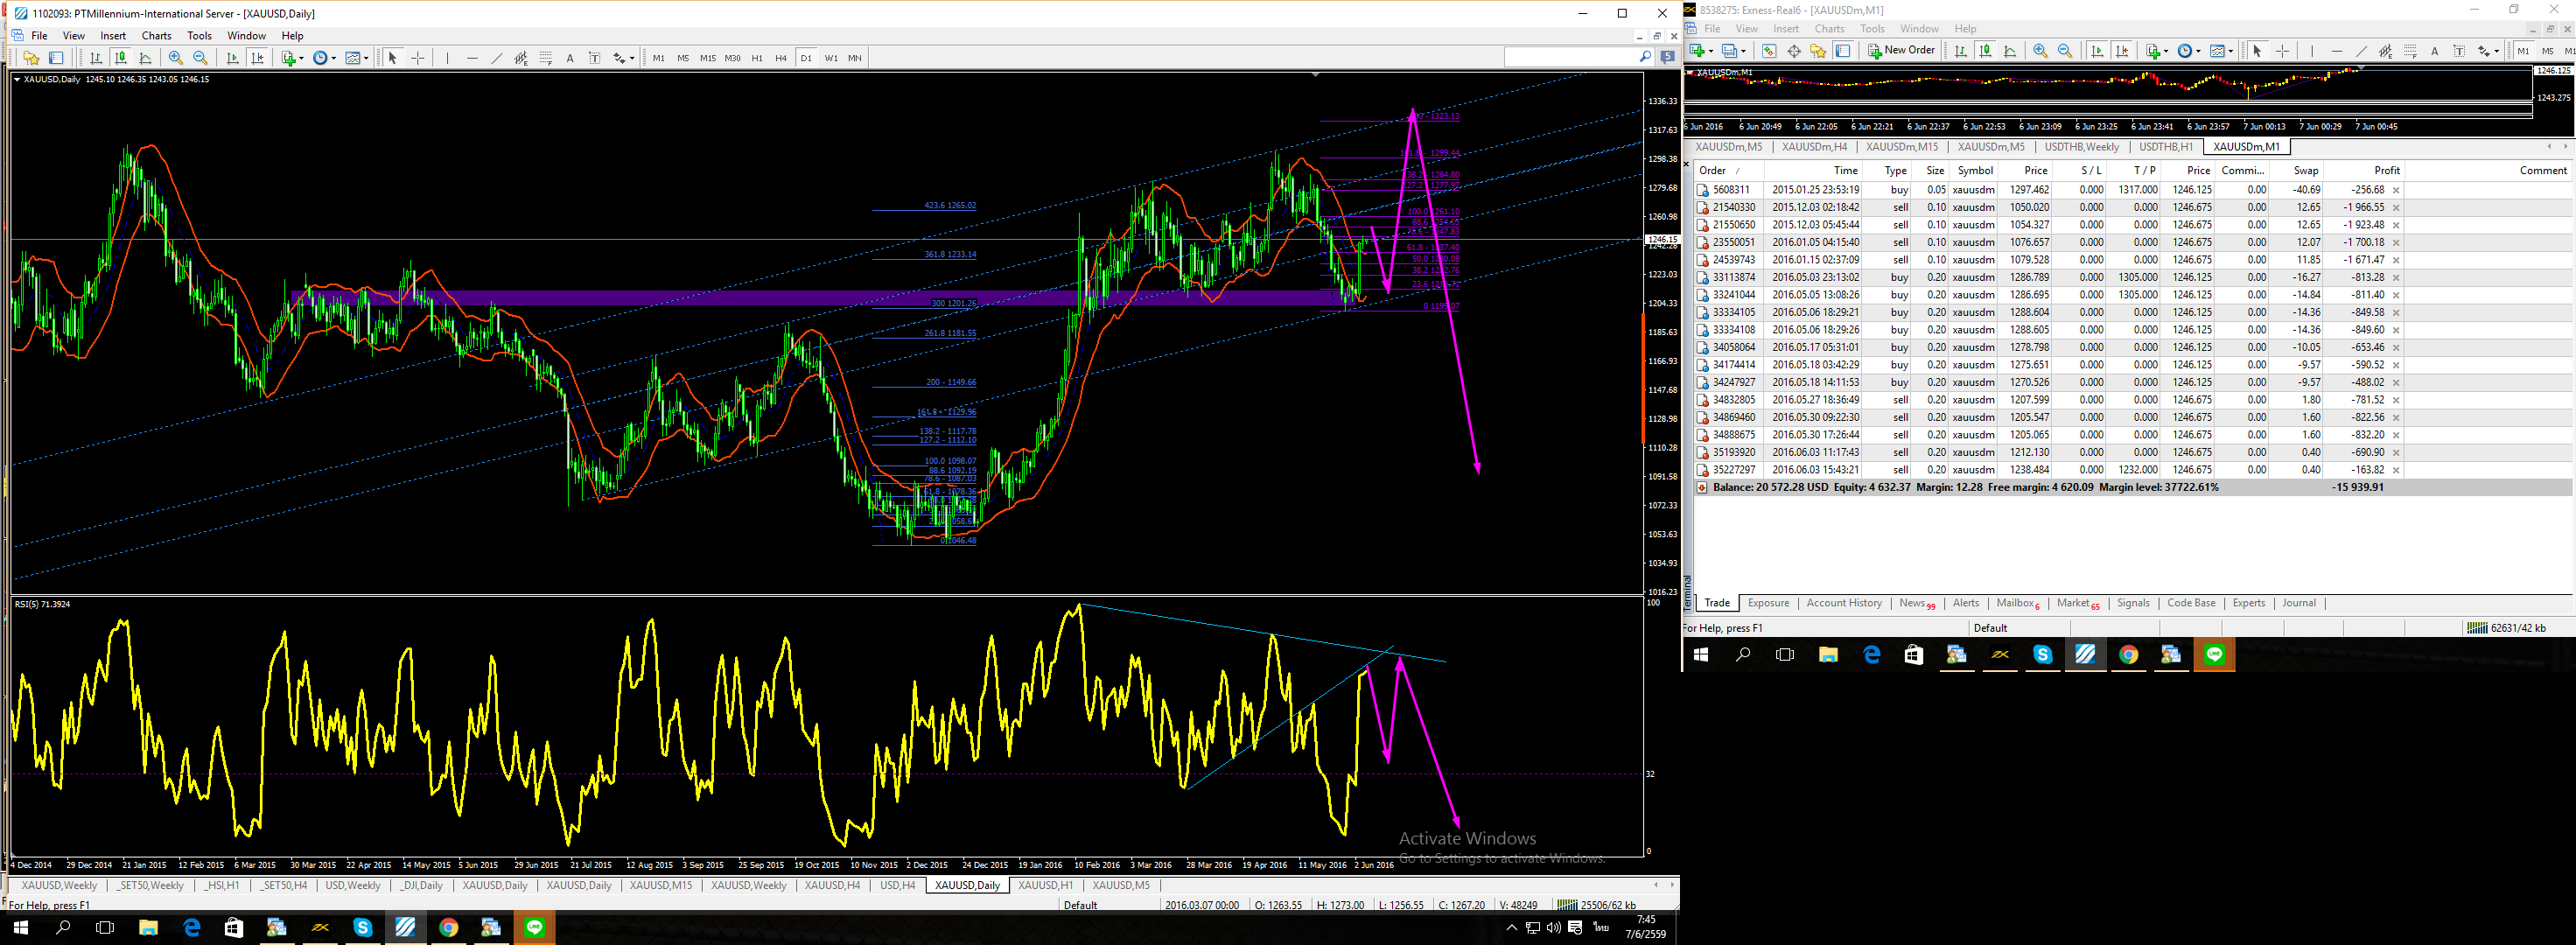Open arrows objects dropdown in left toolbar
The height and width of the screenshot is (945, 2576).
point(632,58)
